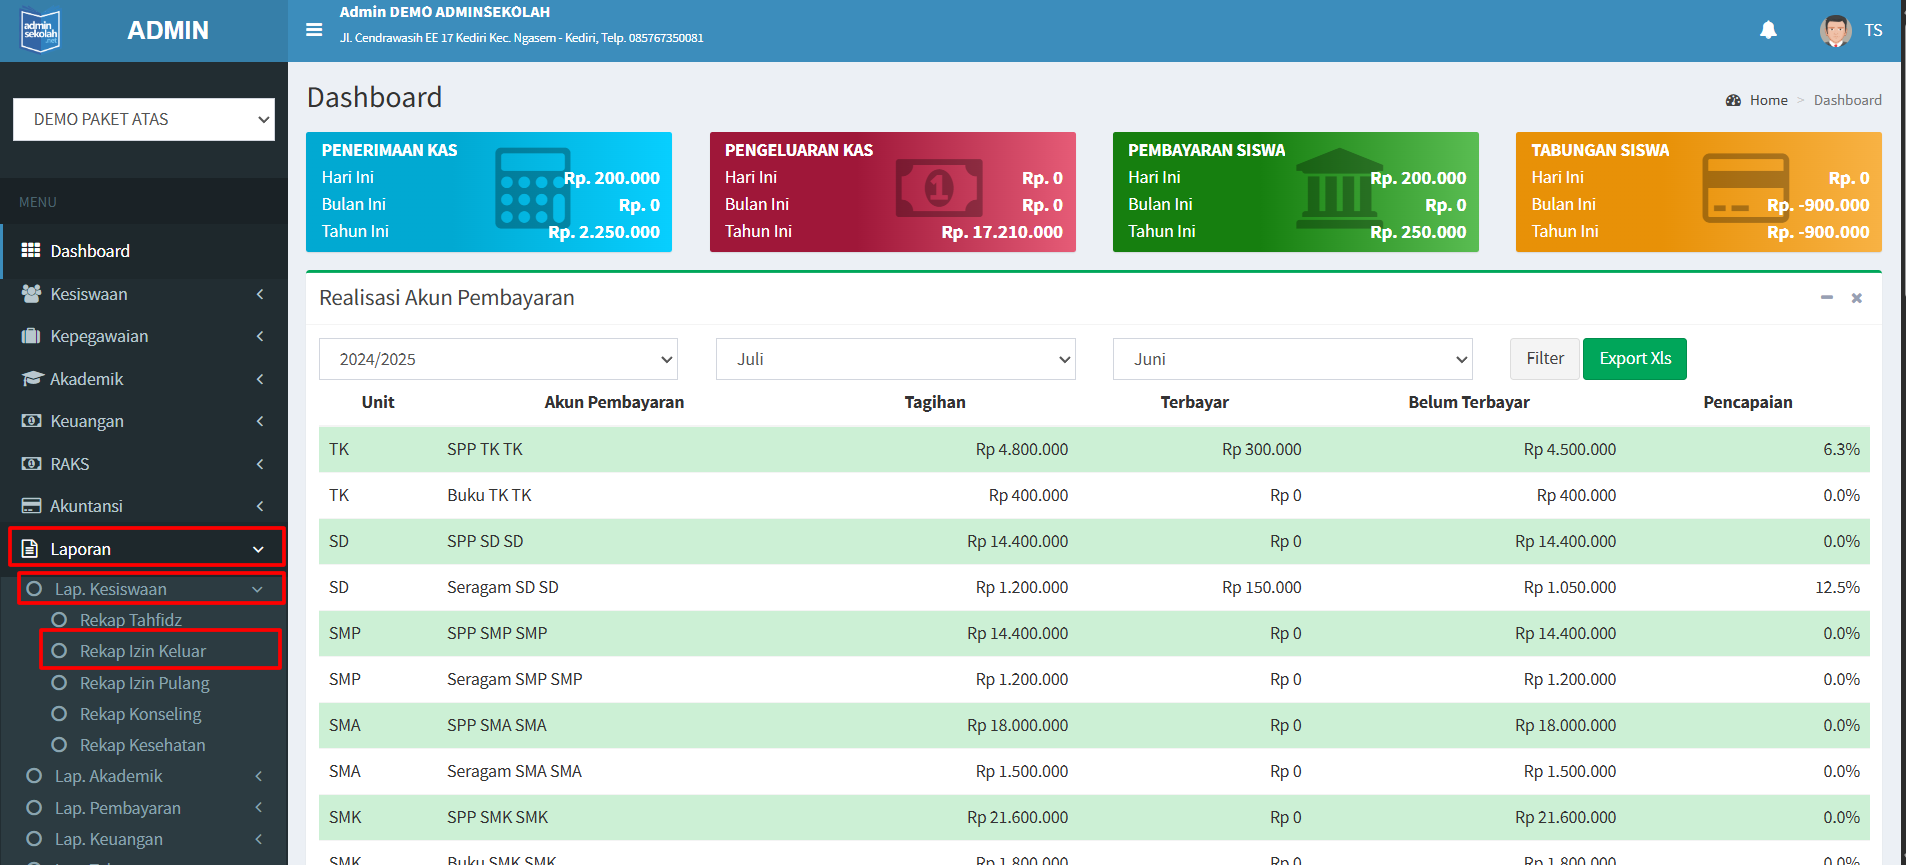Open the notification bell
The image size is (1906, 865).
tap(1768, 30)
